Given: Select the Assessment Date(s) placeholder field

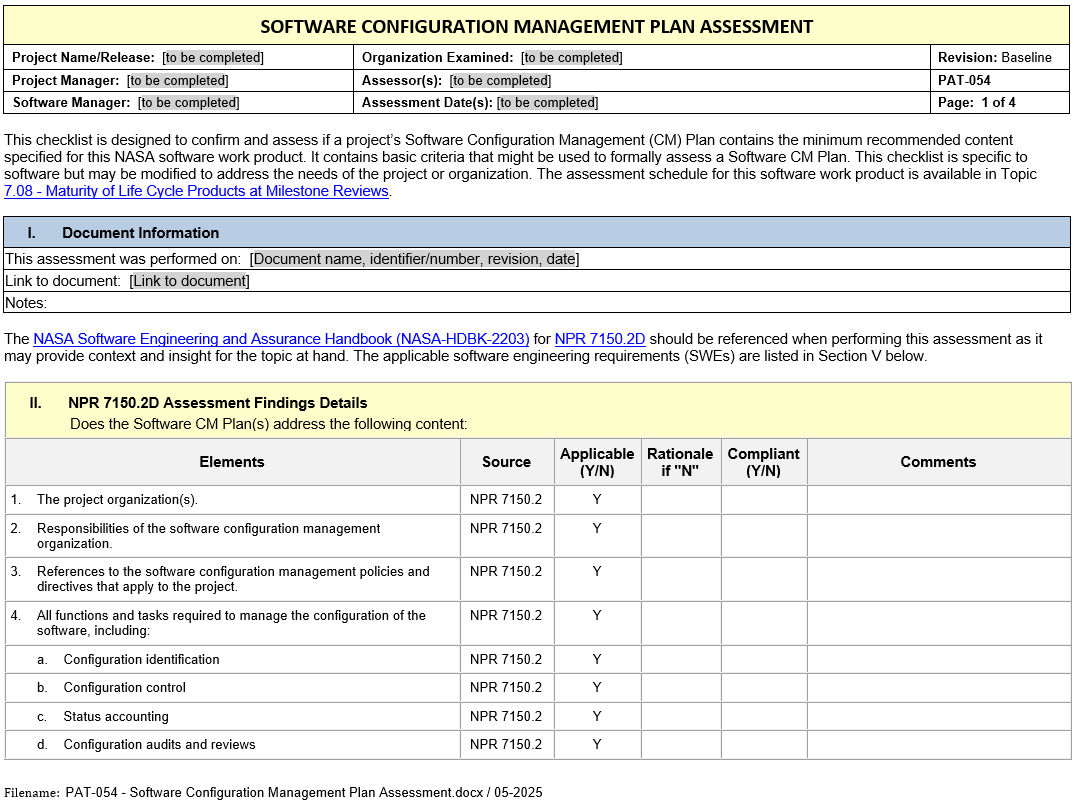Looking at the screenshot, I should 547,103.
